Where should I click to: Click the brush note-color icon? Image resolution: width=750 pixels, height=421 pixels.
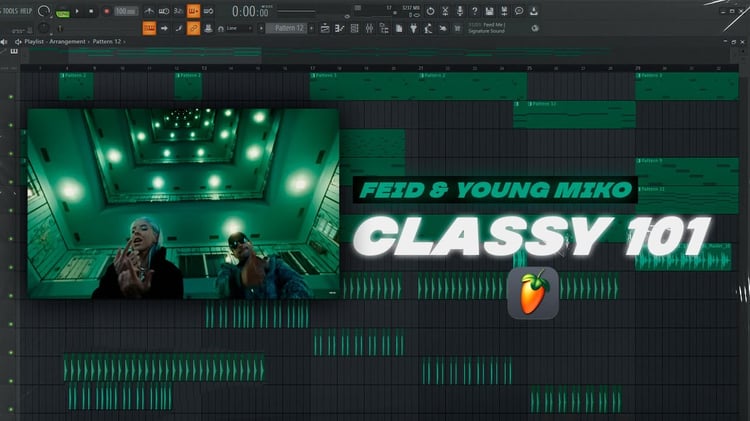pyautogui.click(x=179, y=28)
